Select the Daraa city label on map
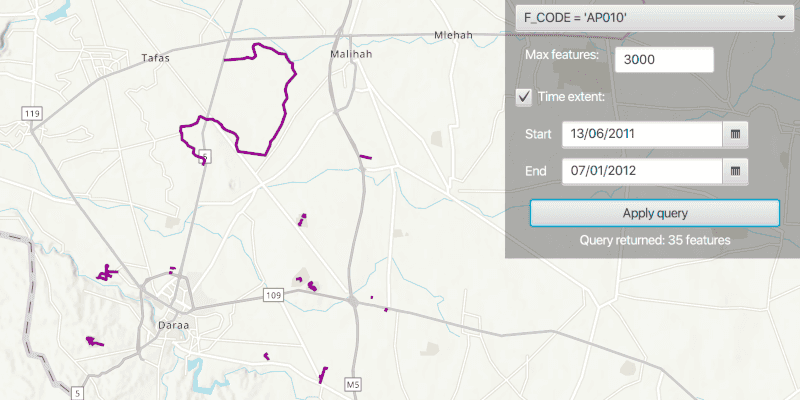This screenshot has height=400, width=800. pyautogui.click(x=173, y=325)
